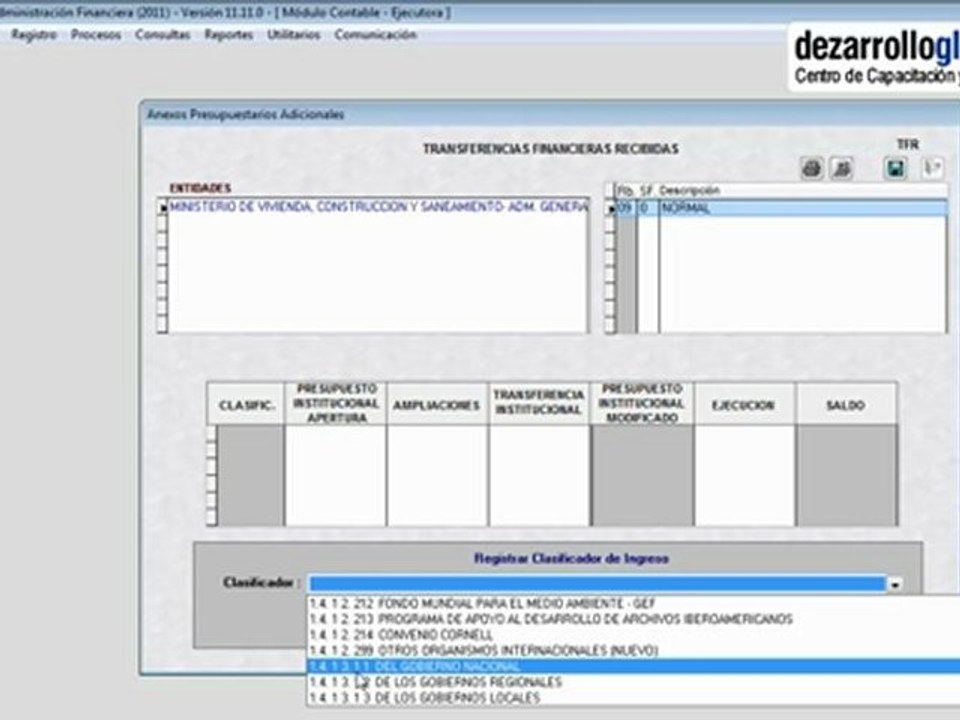The height and width of the screenshot is (720, 960).
Task: Open the Reportes menu
Action: pyautogui.click(x=229, y=35)
